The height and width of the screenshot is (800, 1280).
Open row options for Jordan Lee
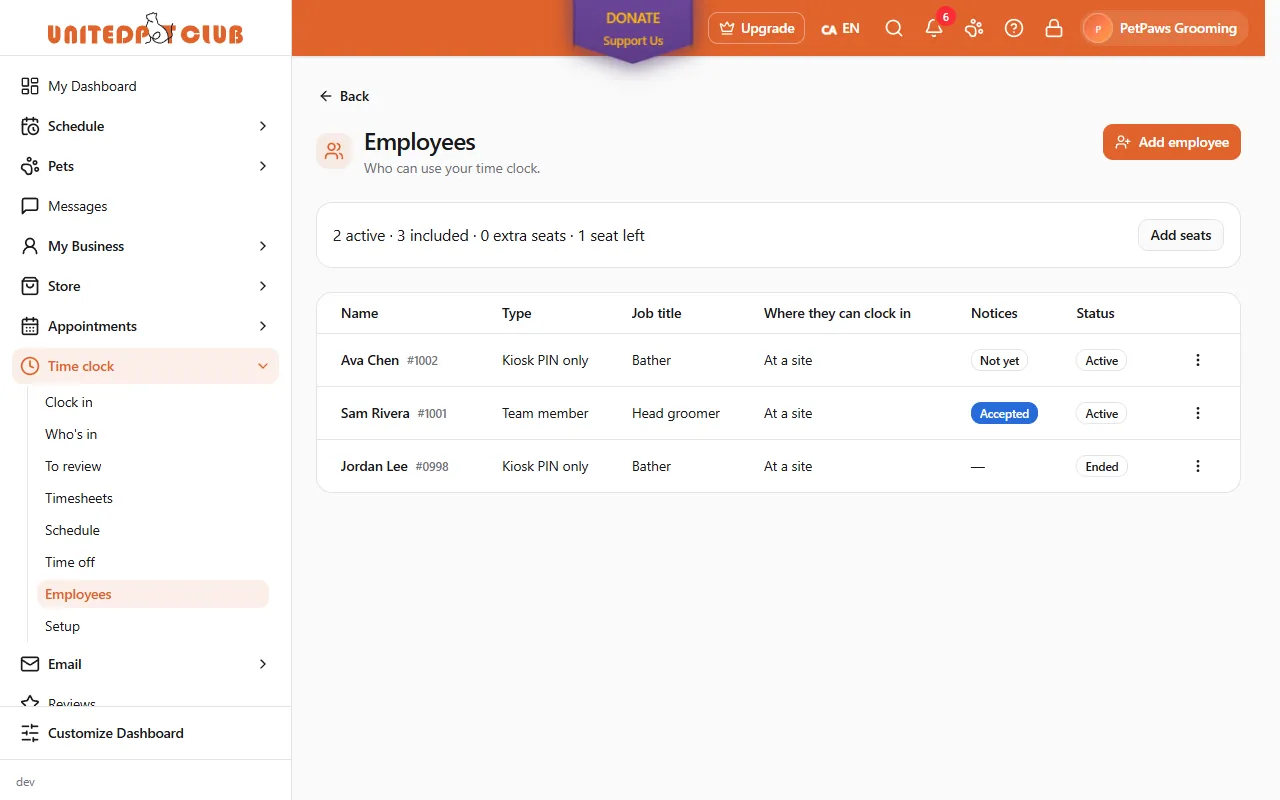coord(1198,466)
